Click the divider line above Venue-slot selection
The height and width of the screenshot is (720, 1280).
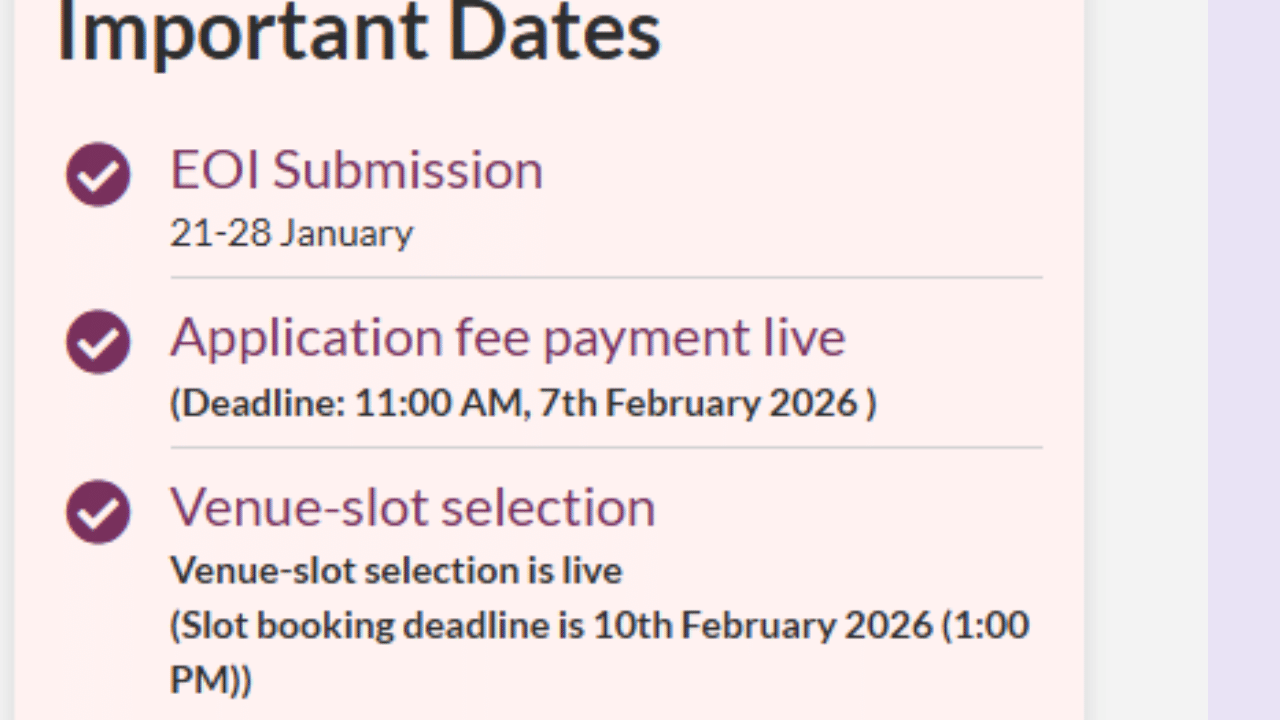click(606, 447)
